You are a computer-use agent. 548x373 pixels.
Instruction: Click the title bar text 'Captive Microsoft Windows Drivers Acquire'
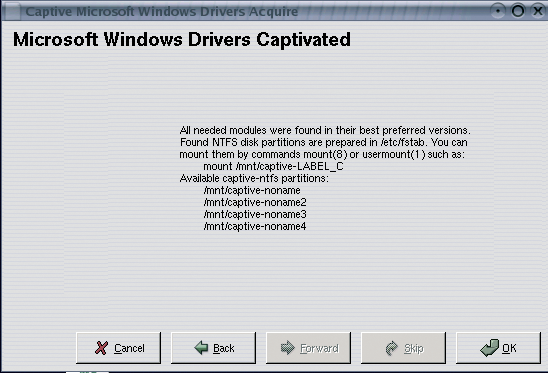(162, 12)
